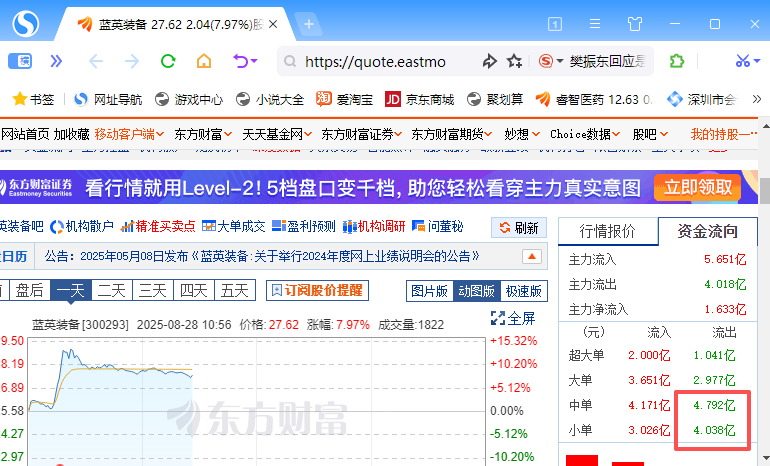This screenshot has height=466, width=770.
Task: Open the 蓝英装备 announcement link
Action: point(262,256)
